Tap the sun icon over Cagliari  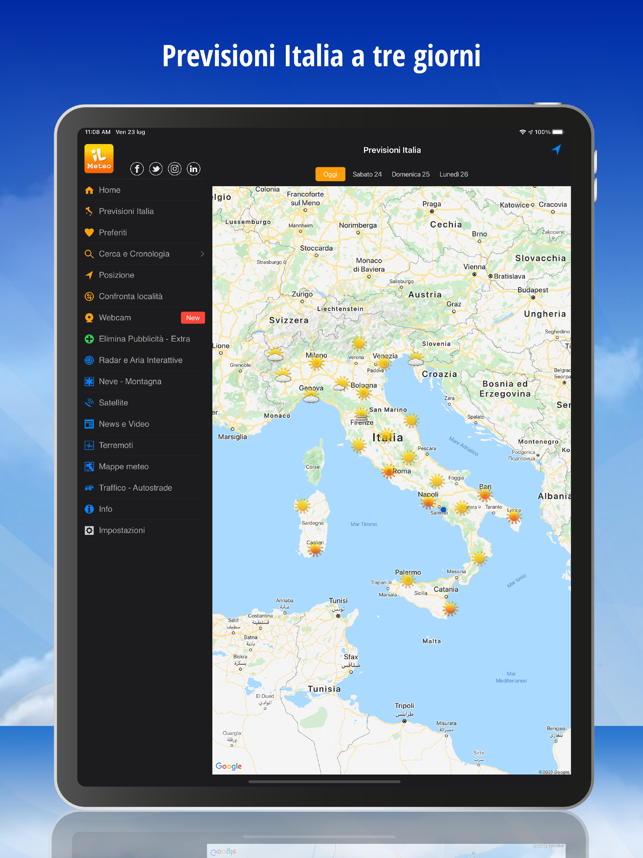click(x=315, y=549)
